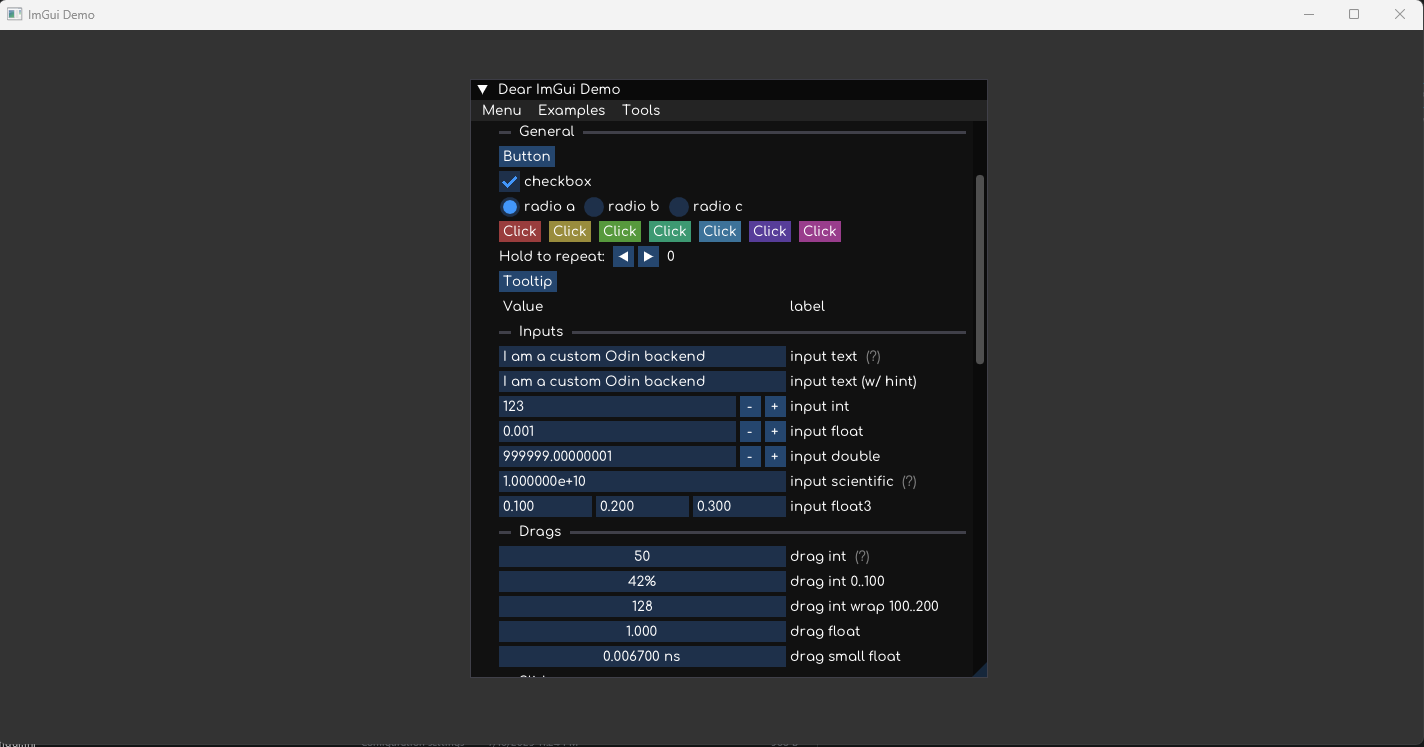Open the Menu menu
The width and height of the screenshot is (1424, 747).
502,110
